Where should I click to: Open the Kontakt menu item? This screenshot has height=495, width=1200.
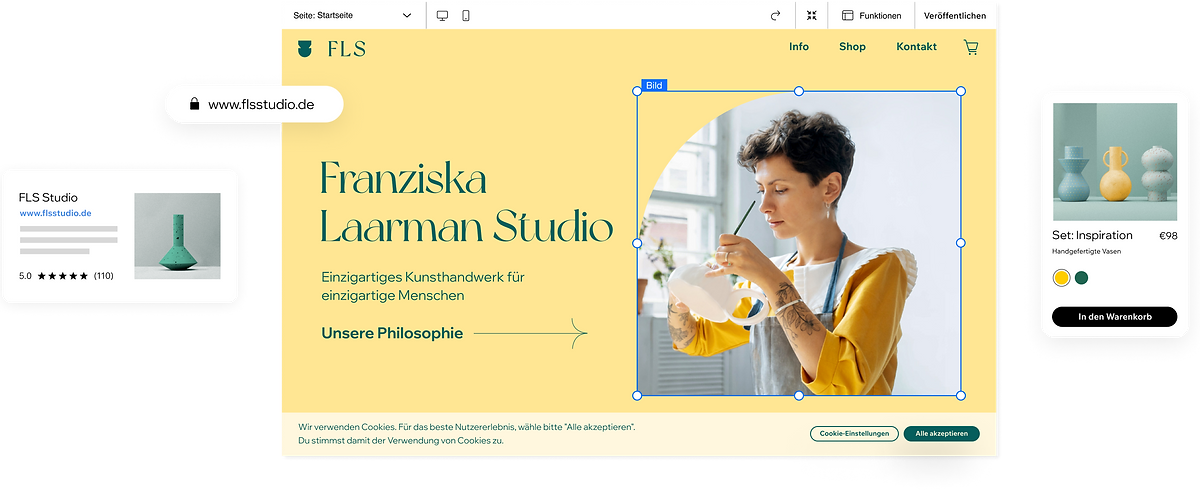[917, 47]
